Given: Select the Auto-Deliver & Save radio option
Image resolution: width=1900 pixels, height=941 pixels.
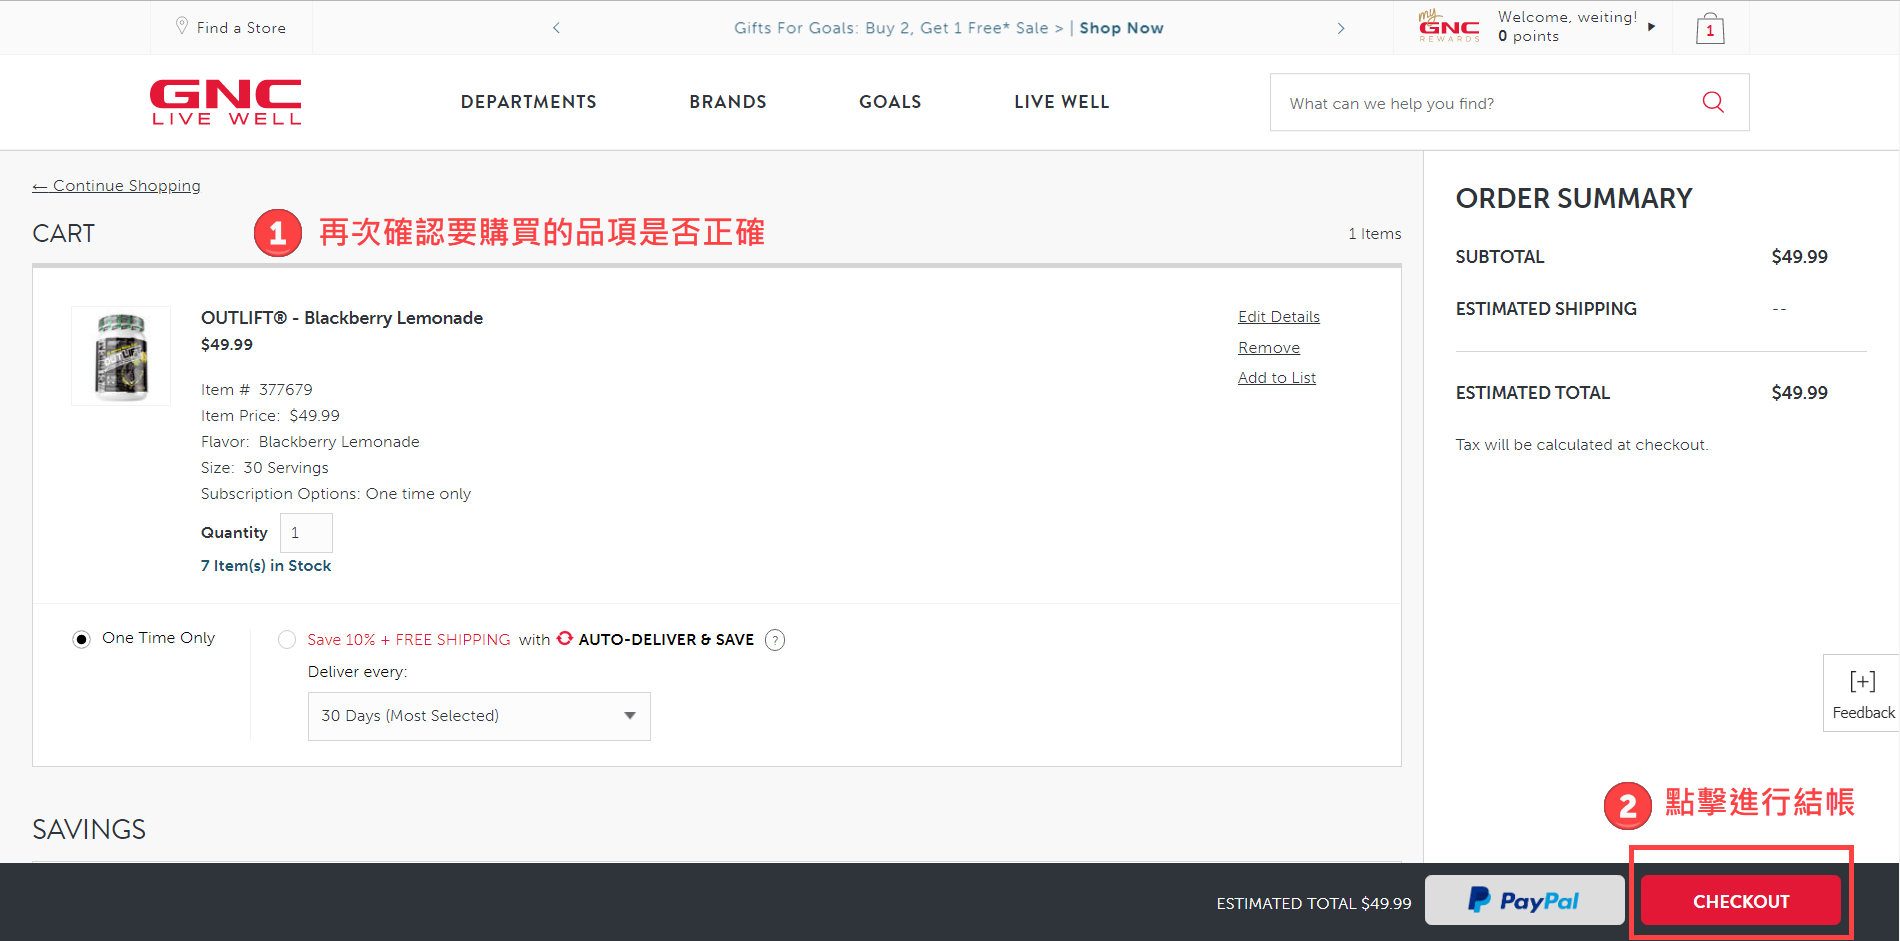Looking at the screenshot, I should [287, 640].
